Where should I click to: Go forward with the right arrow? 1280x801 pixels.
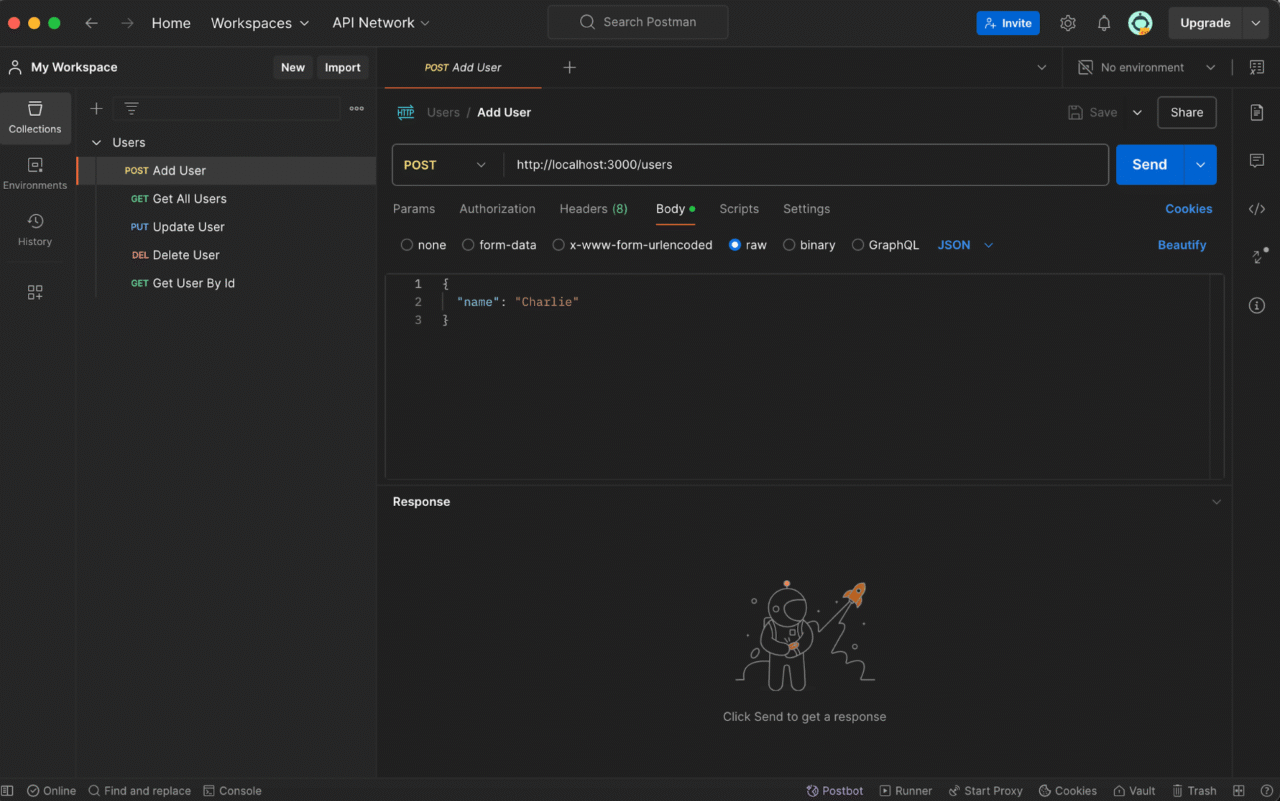click(x=127, y=23)
